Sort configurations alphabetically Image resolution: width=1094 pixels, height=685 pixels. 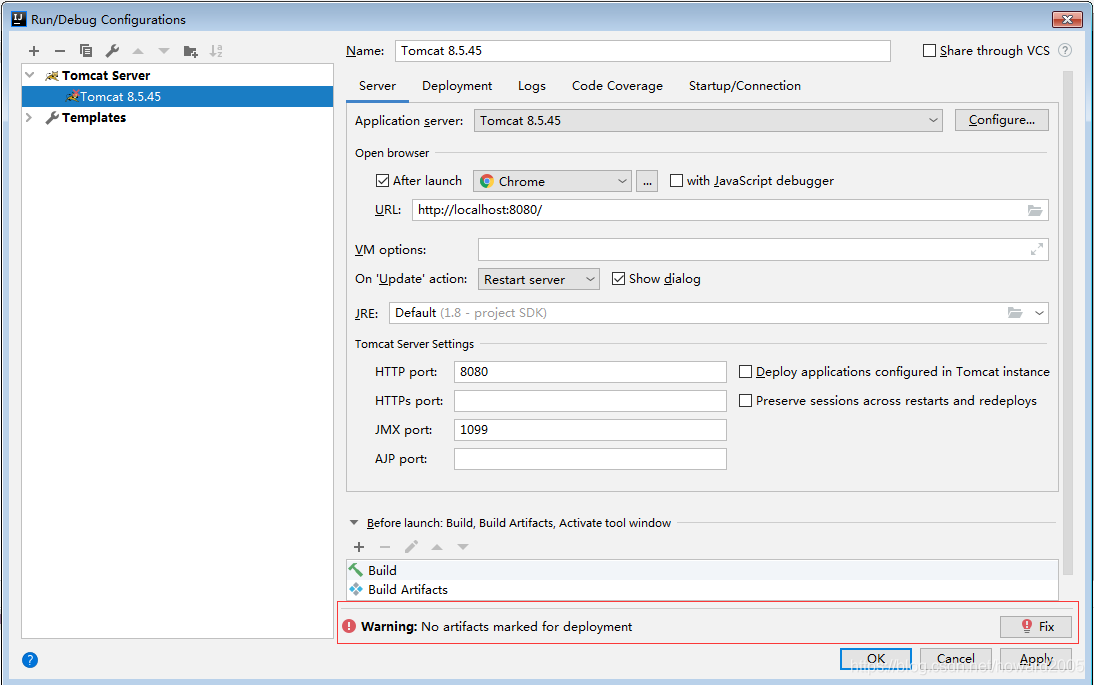click(216, 51)
